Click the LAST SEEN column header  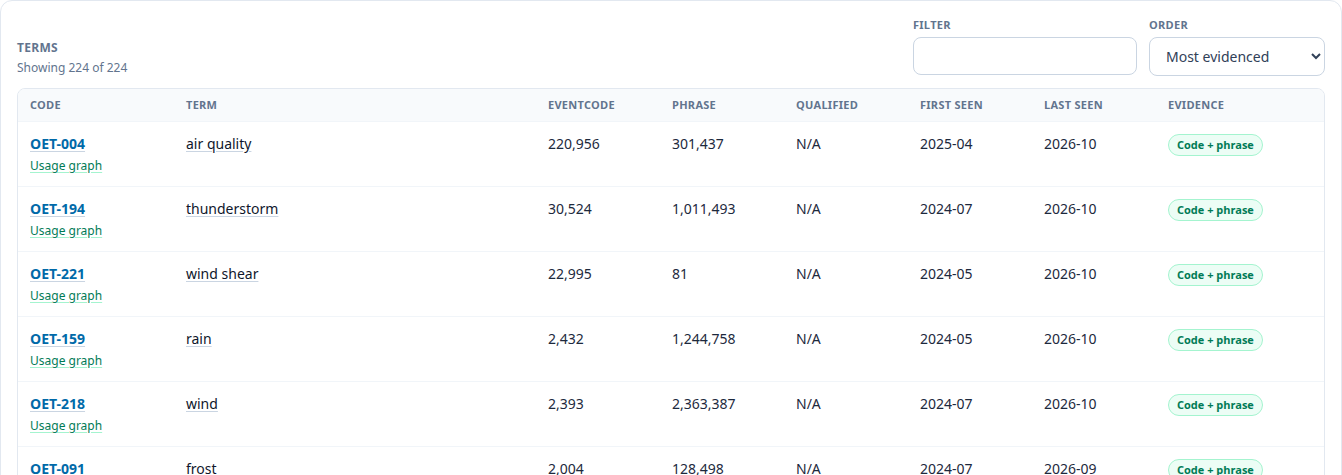point(1073,105)
